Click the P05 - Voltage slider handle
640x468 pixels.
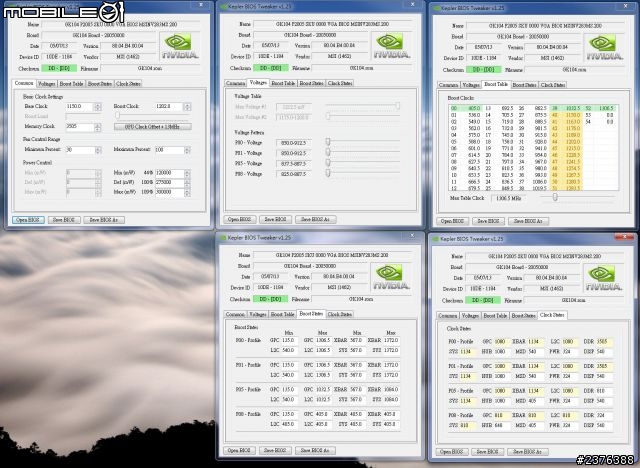[x=328, y=162]
